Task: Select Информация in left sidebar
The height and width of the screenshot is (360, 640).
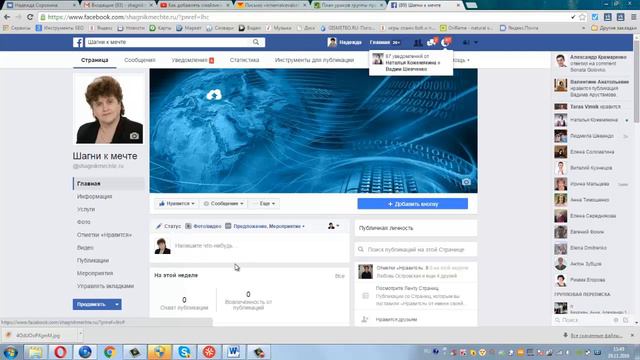Action: tap(94, 196)
